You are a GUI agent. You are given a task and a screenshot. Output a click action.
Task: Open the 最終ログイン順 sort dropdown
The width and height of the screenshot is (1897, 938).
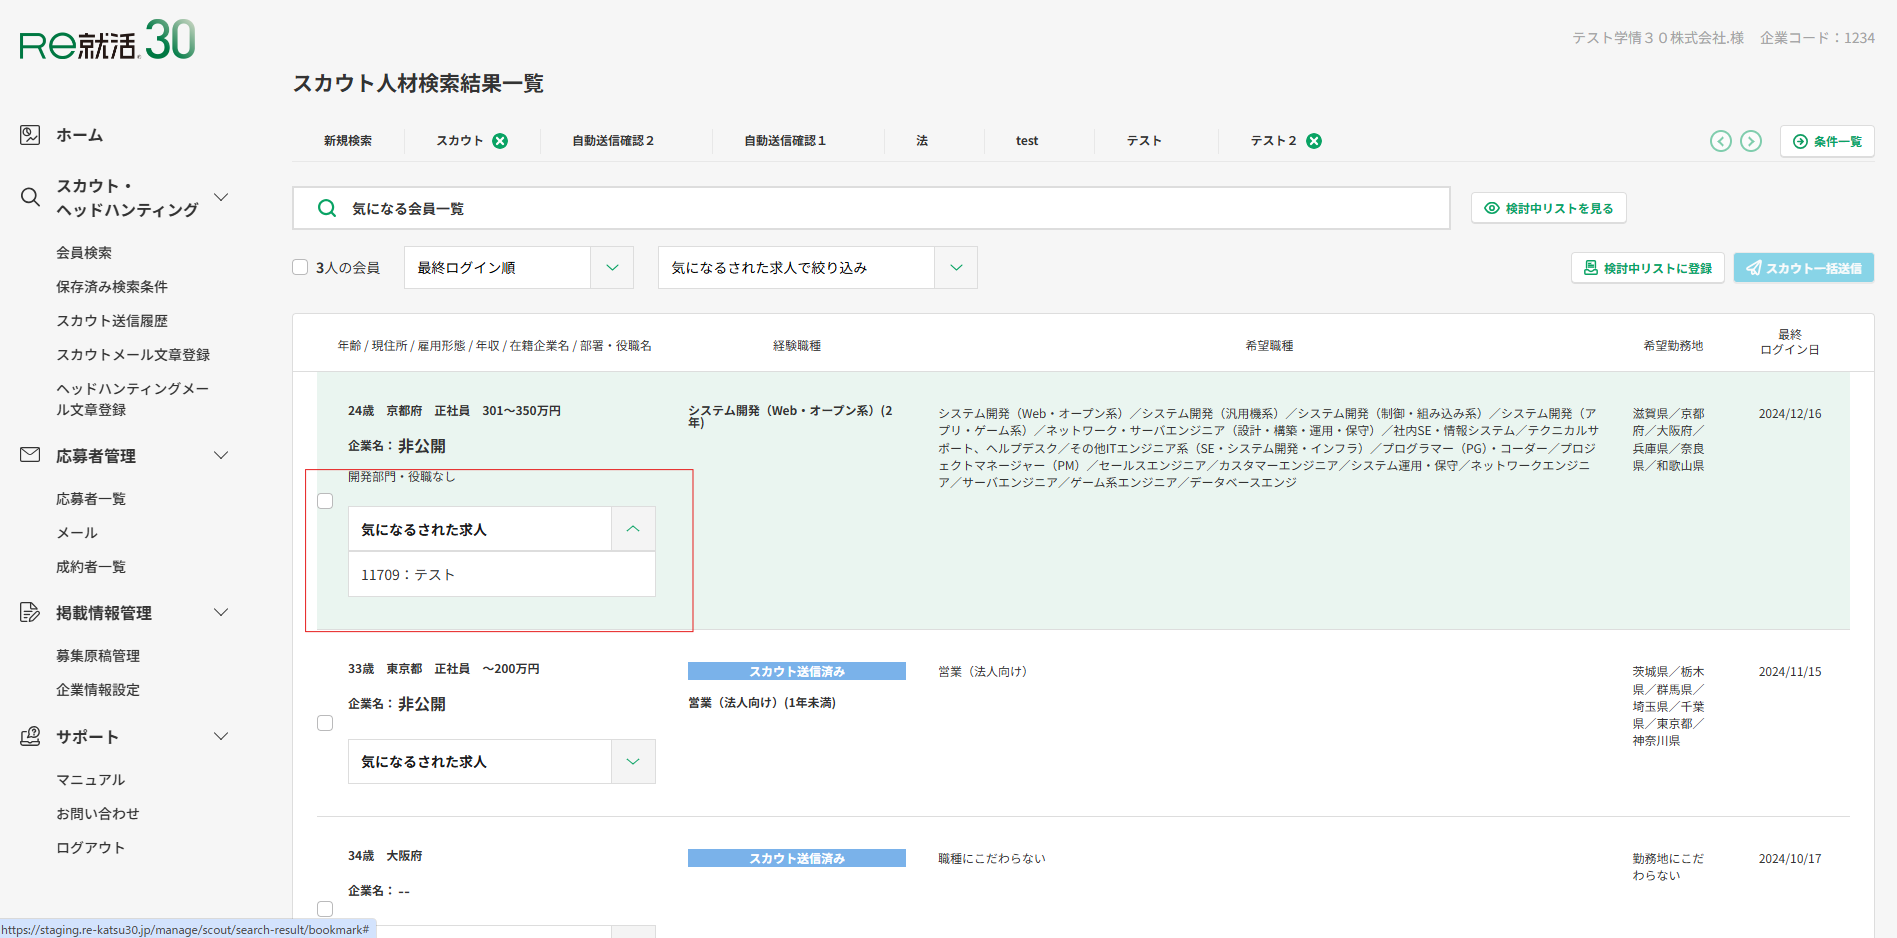point(518,268)
